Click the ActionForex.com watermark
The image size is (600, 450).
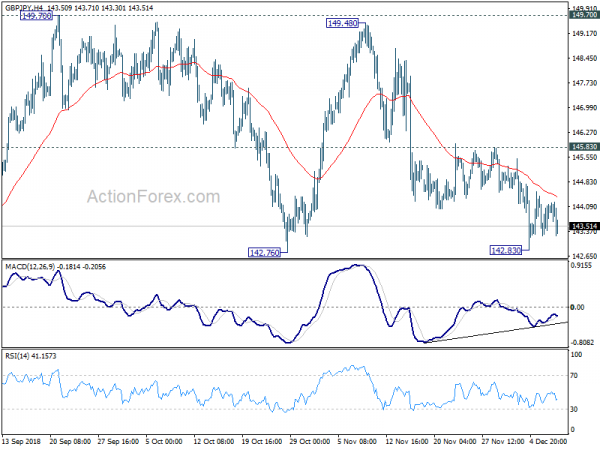pos(153,197)
